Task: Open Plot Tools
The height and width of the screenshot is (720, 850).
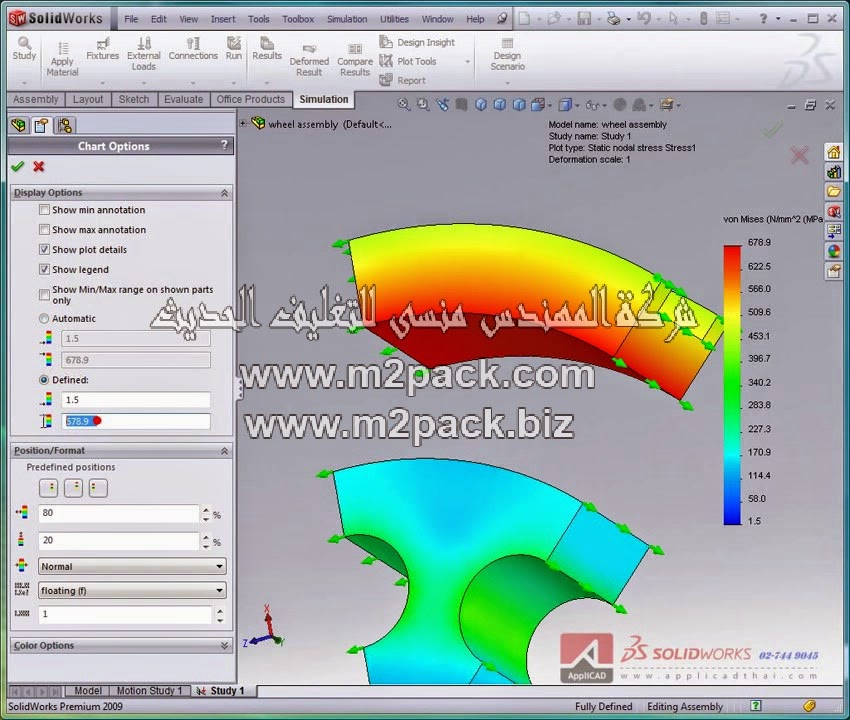Action: click(408, 61)
